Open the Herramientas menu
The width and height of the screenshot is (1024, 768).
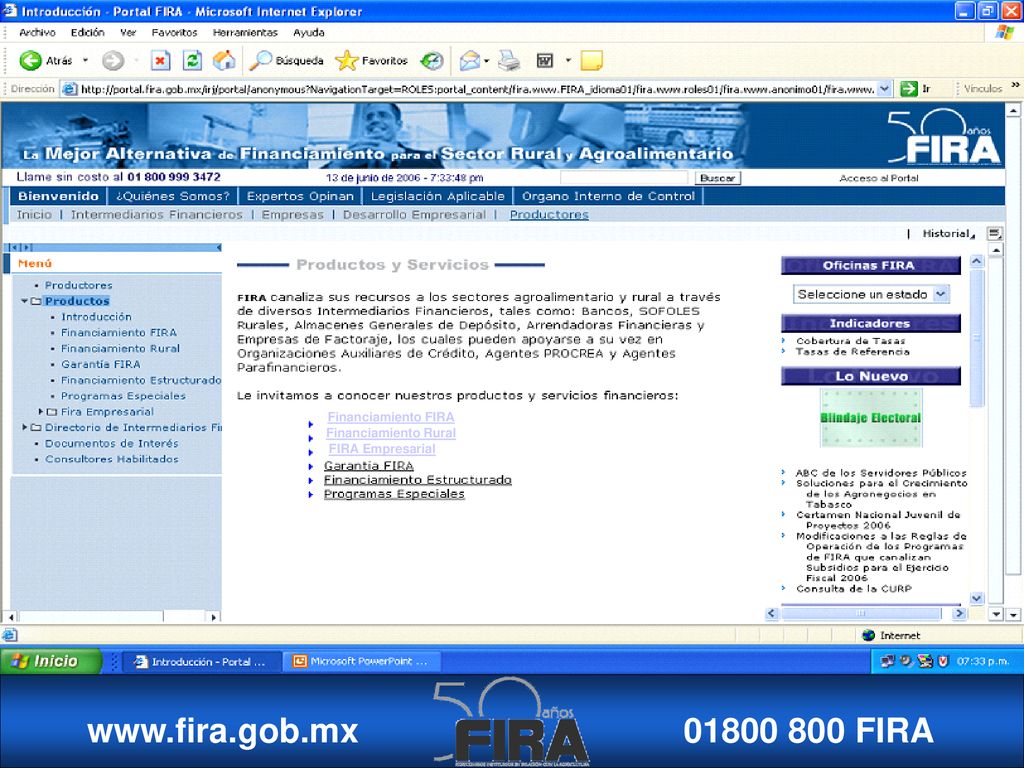[x=245, y=32]
